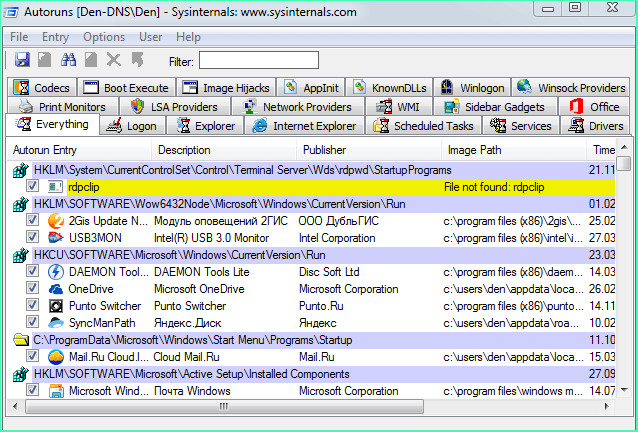Click the Delete X toolbar icon
The image size is (638, 432).
click(114, 60)
